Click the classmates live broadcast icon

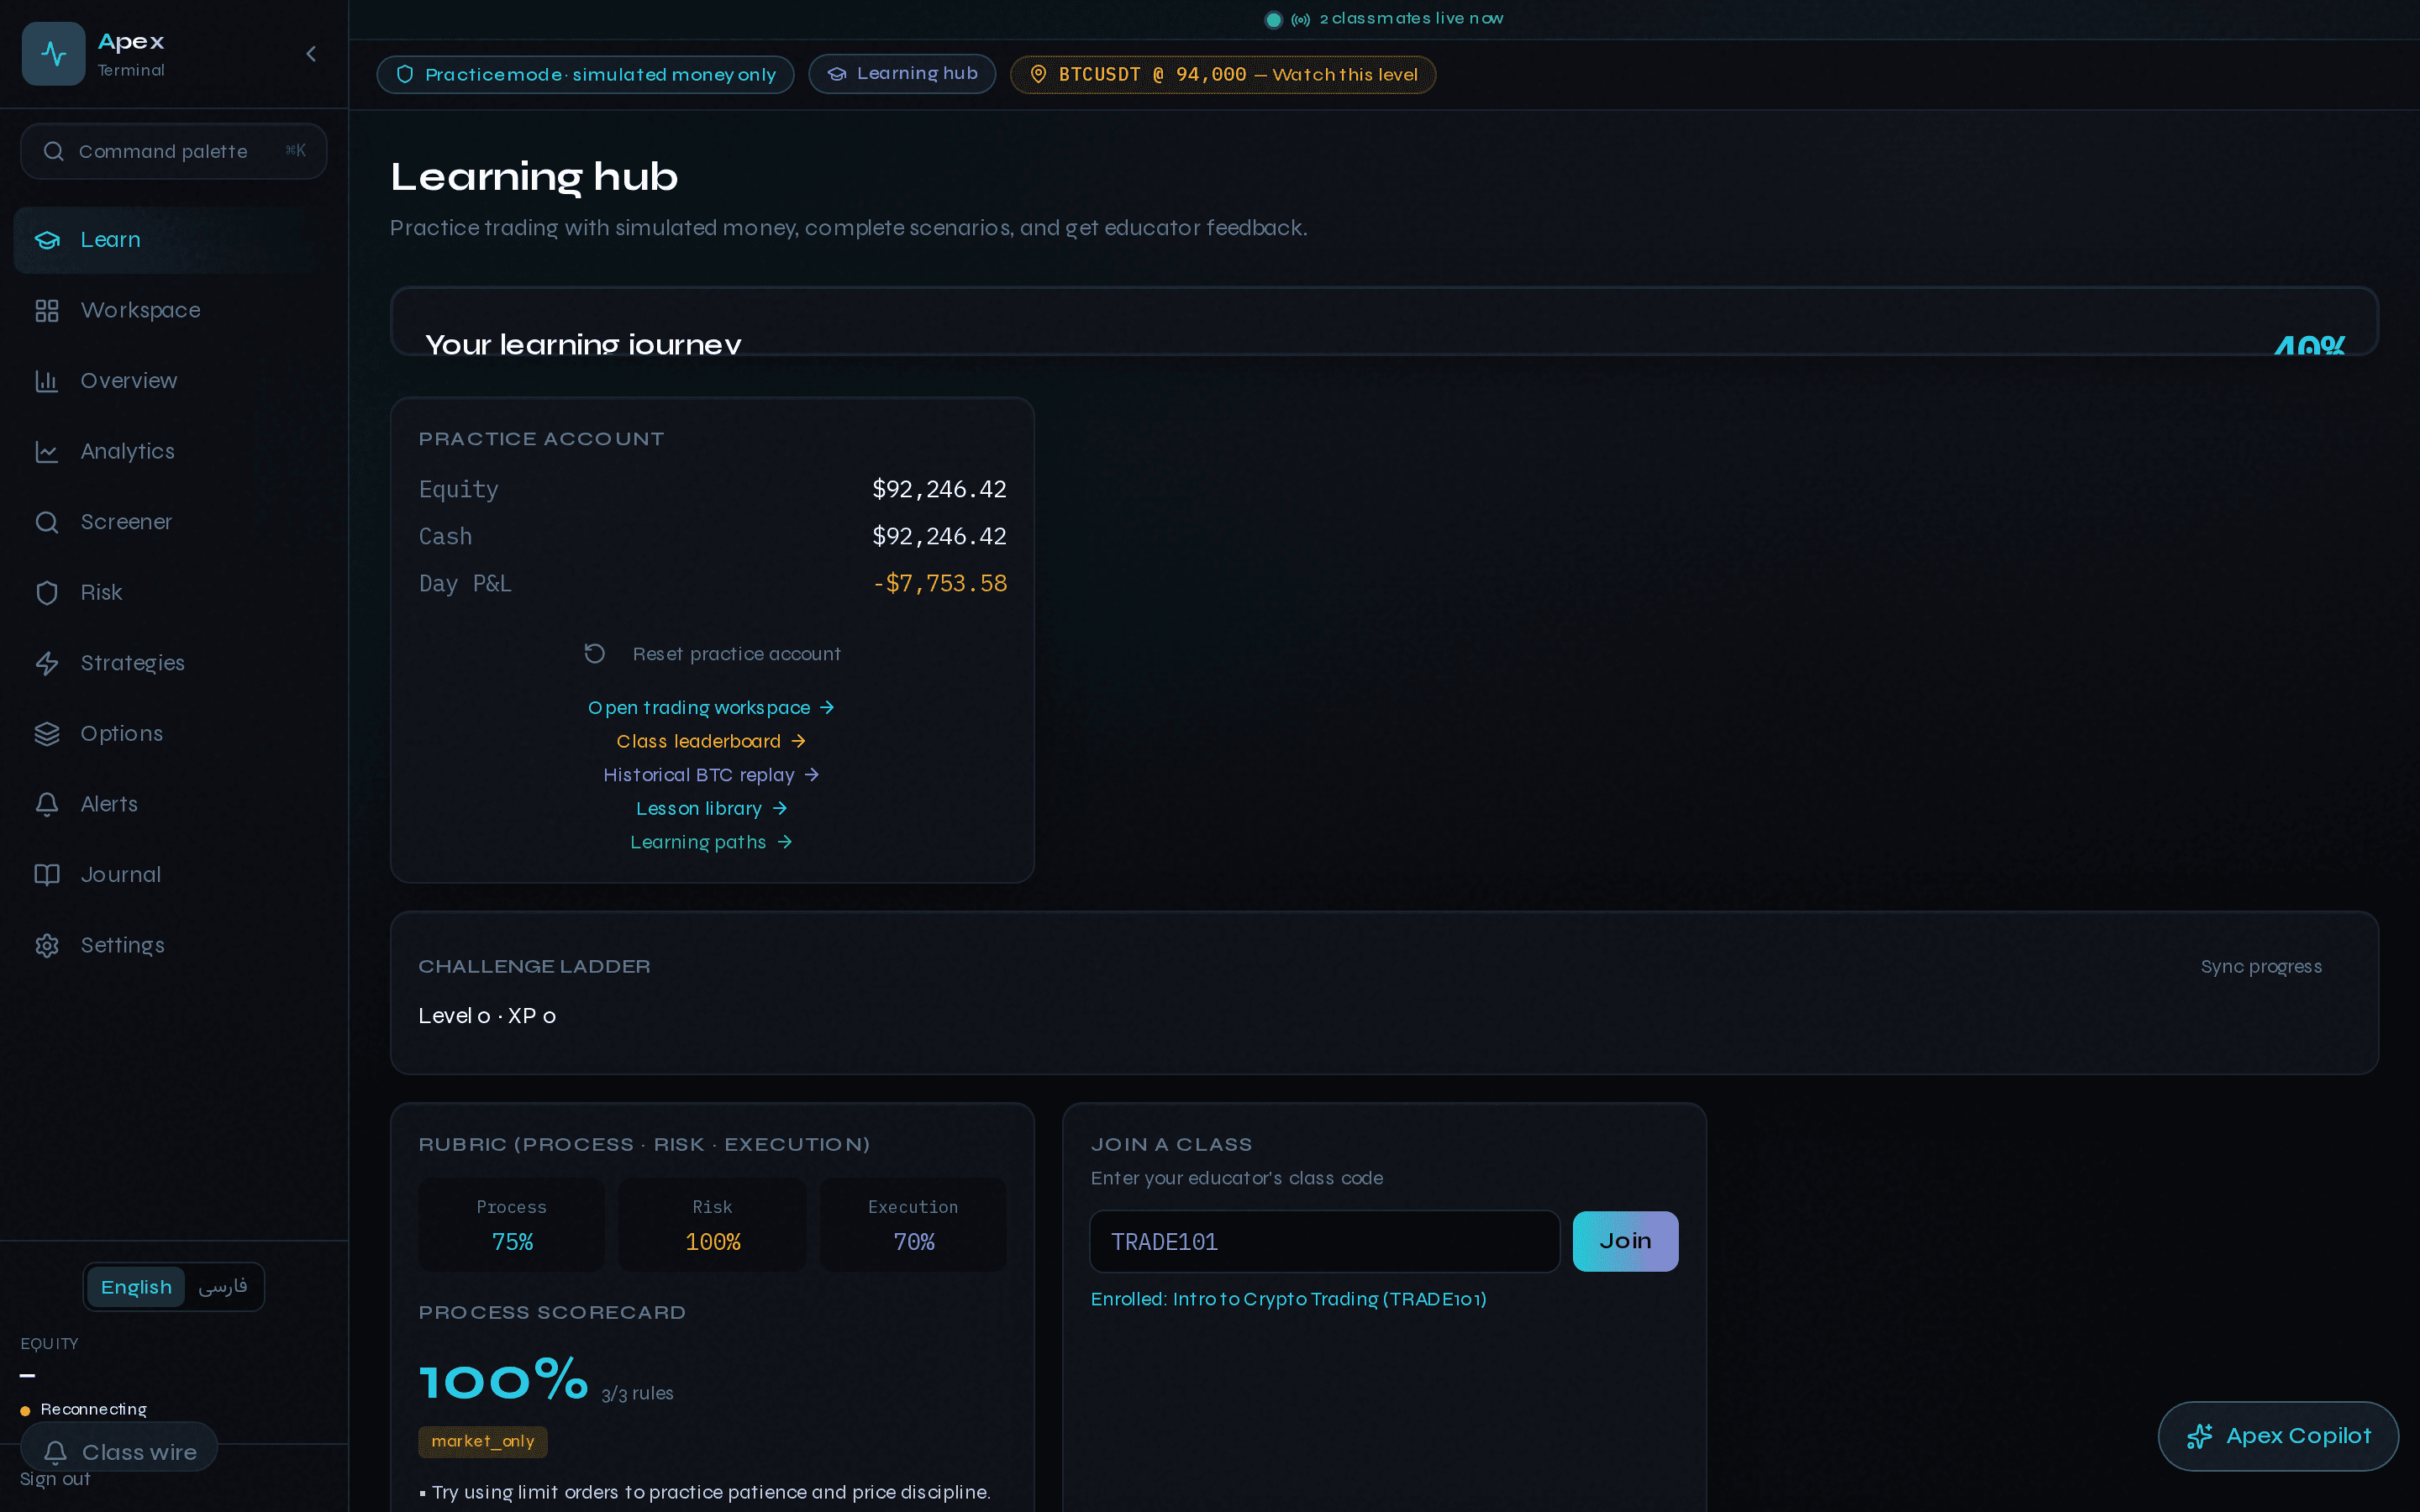(x=1301, y=19)
